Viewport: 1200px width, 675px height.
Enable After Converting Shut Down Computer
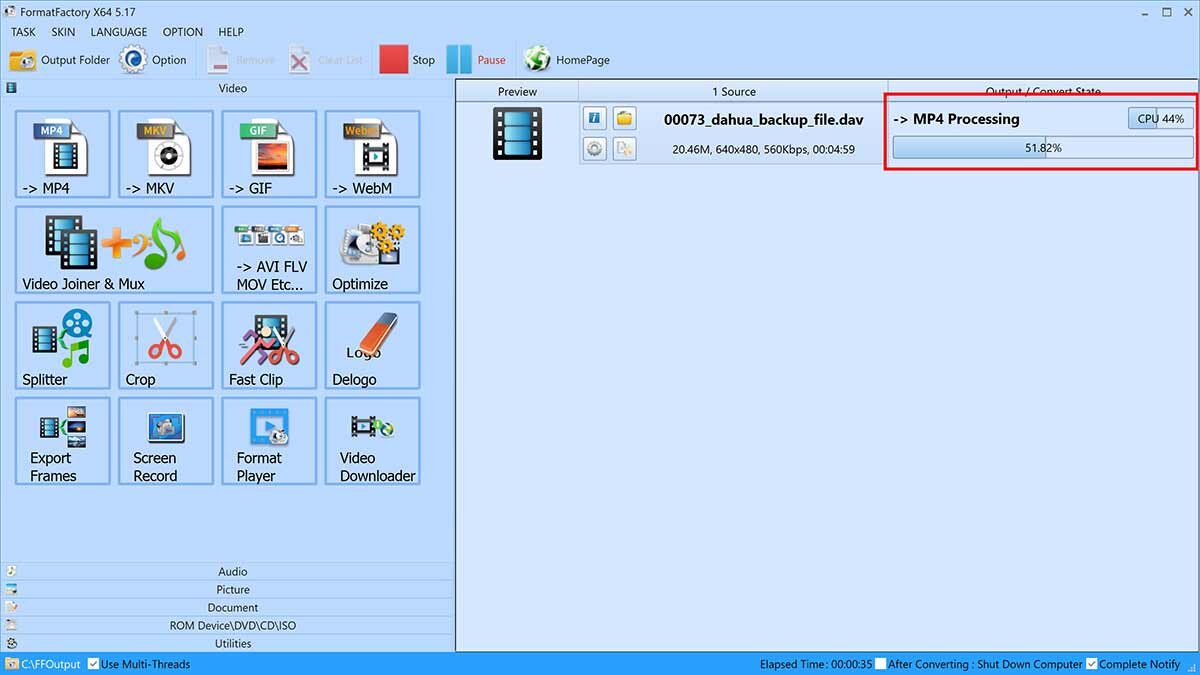(880, 664)
